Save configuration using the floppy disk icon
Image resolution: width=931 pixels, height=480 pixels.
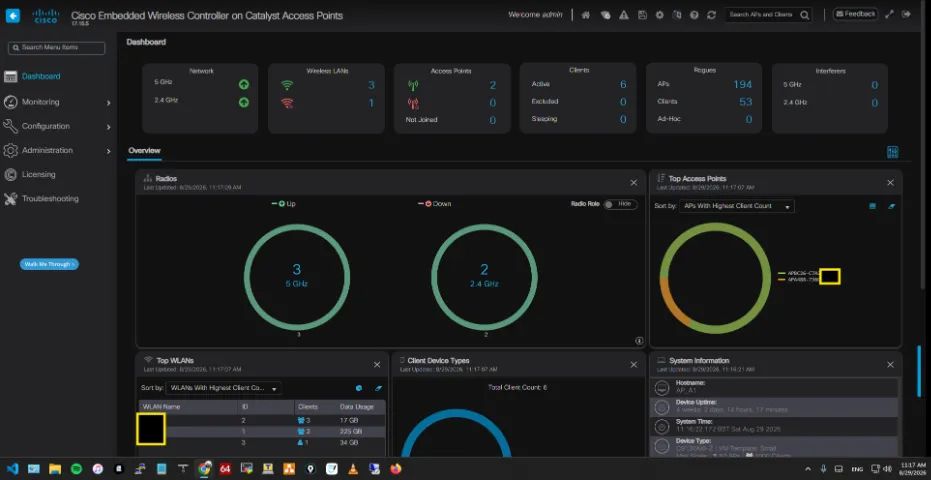(642, 15)
